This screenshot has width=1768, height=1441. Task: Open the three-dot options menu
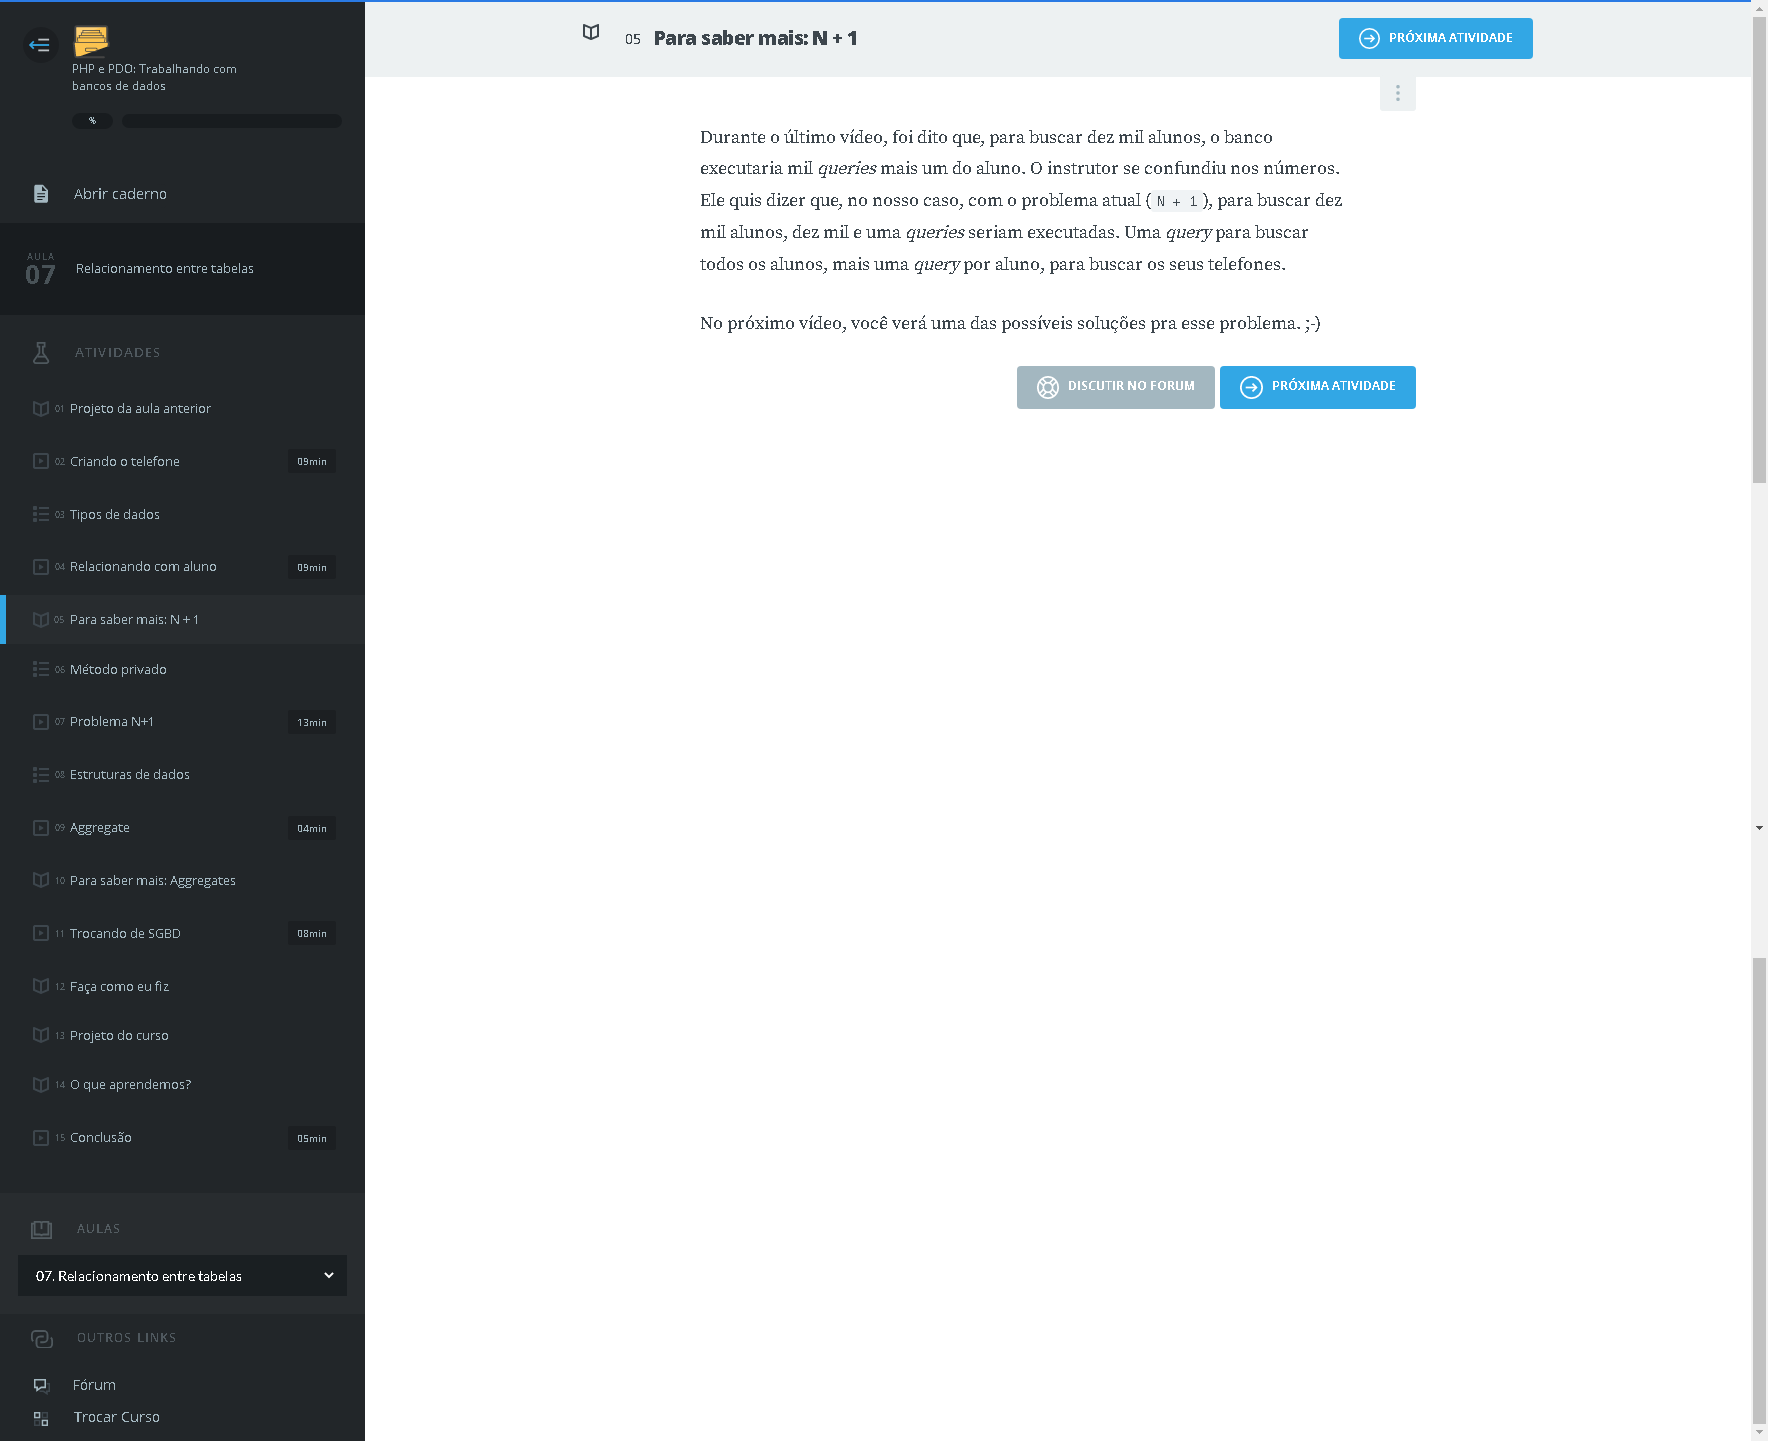click(1397, 93)
